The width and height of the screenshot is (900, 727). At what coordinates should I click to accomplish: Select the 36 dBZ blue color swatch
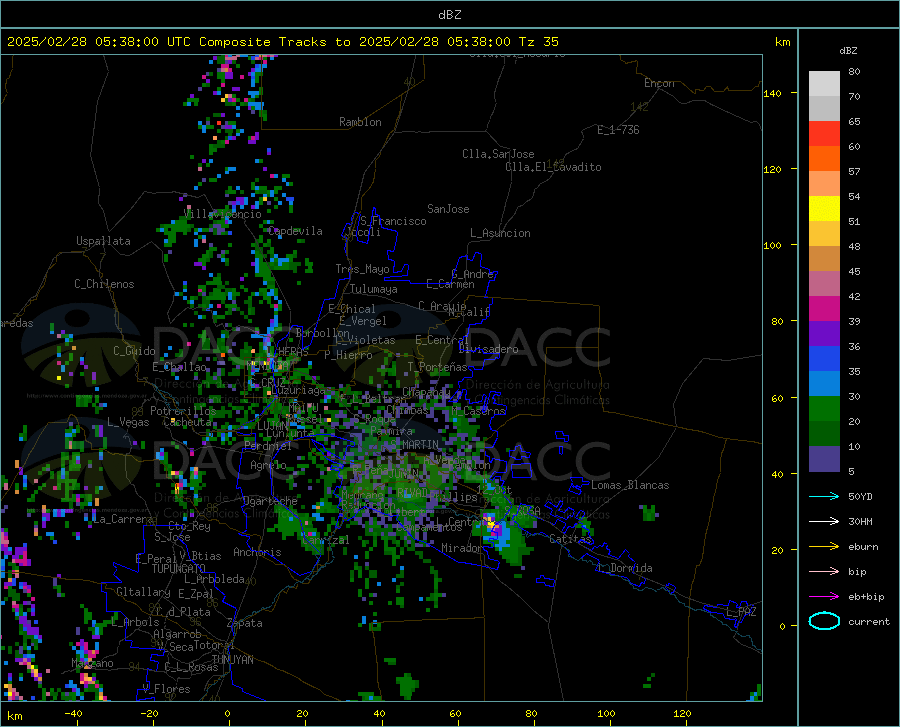[x=824, y=359]
